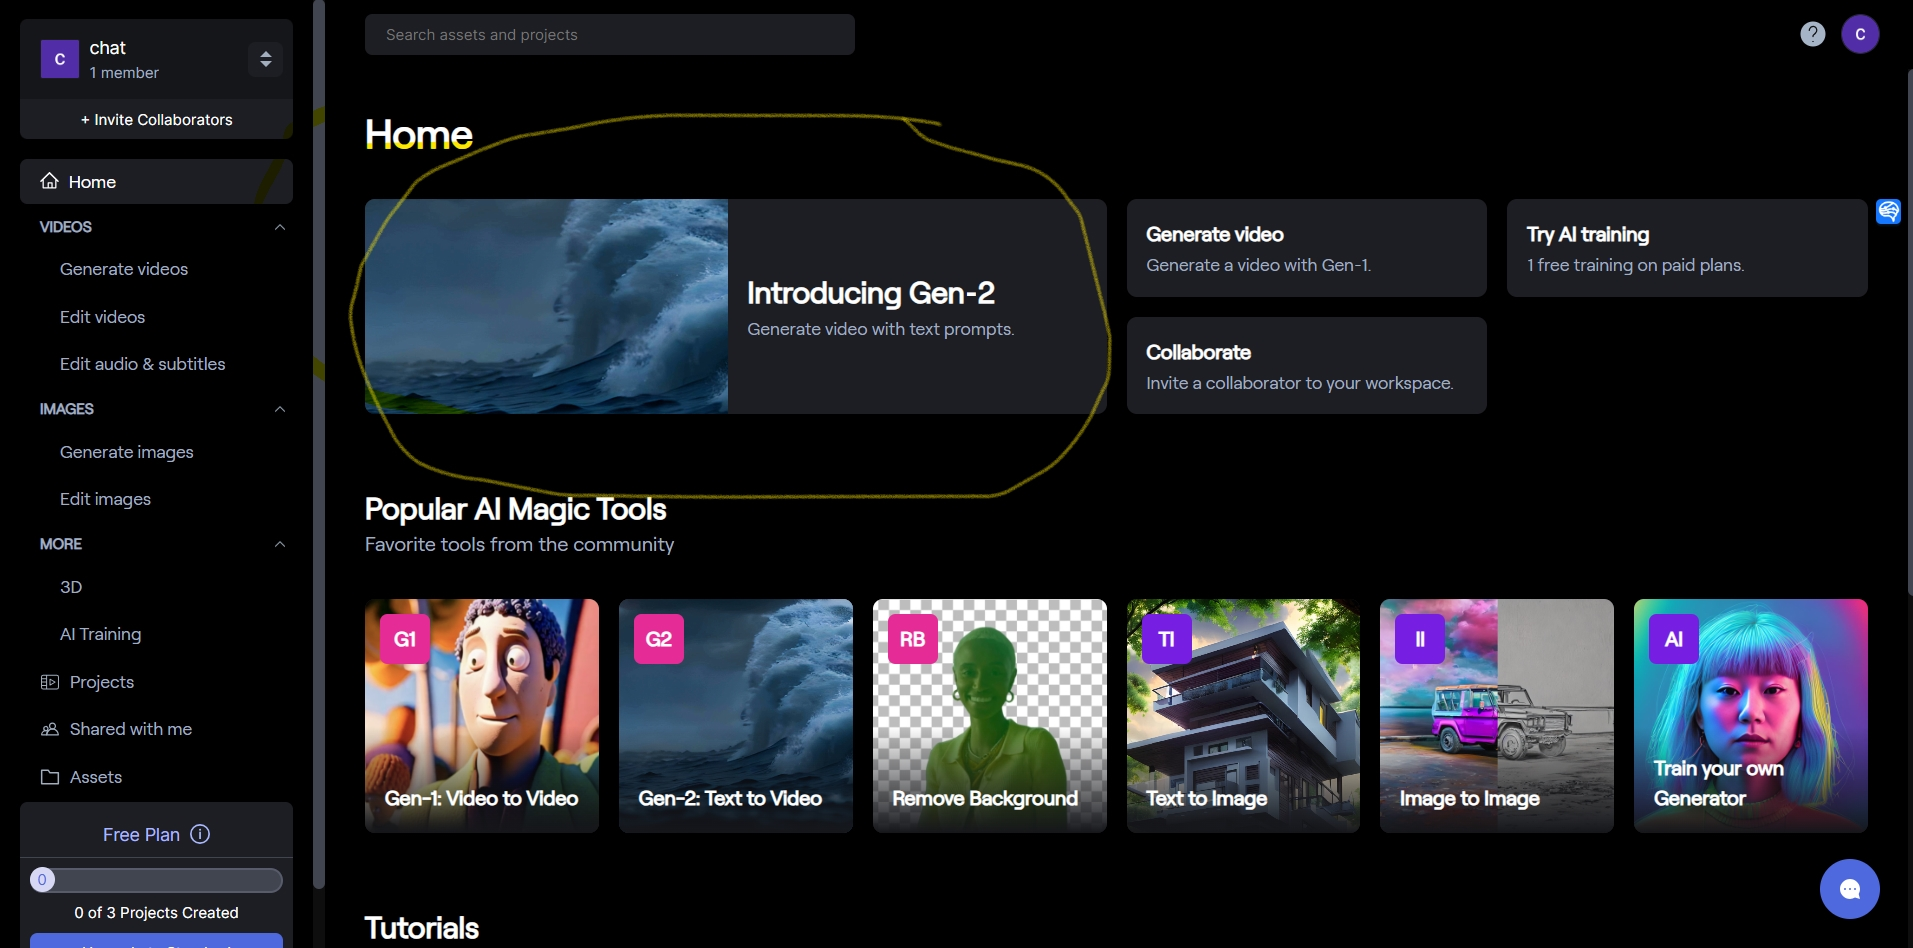1913x948 pixels.
Task: Open Edit audio & subtitles
Action: 143,364
